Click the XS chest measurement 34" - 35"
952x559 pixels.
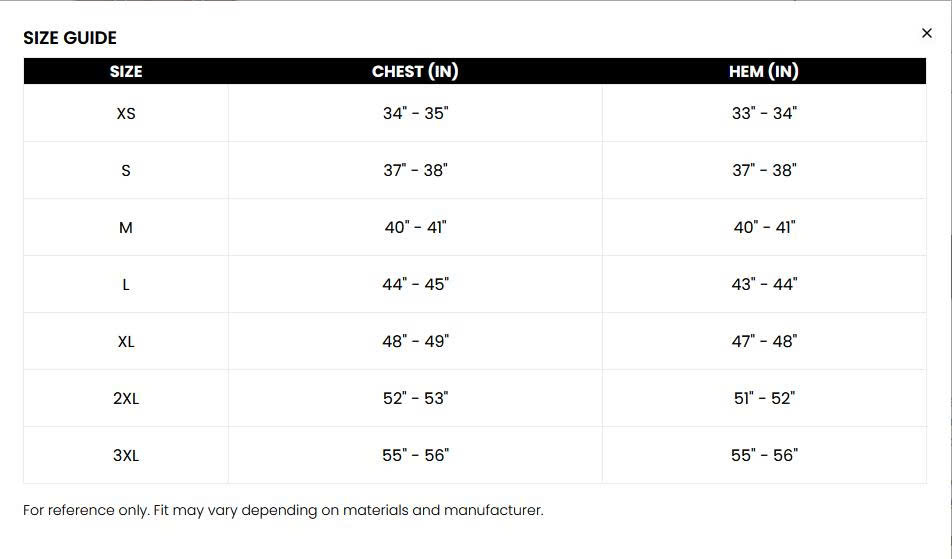[415, 114]
